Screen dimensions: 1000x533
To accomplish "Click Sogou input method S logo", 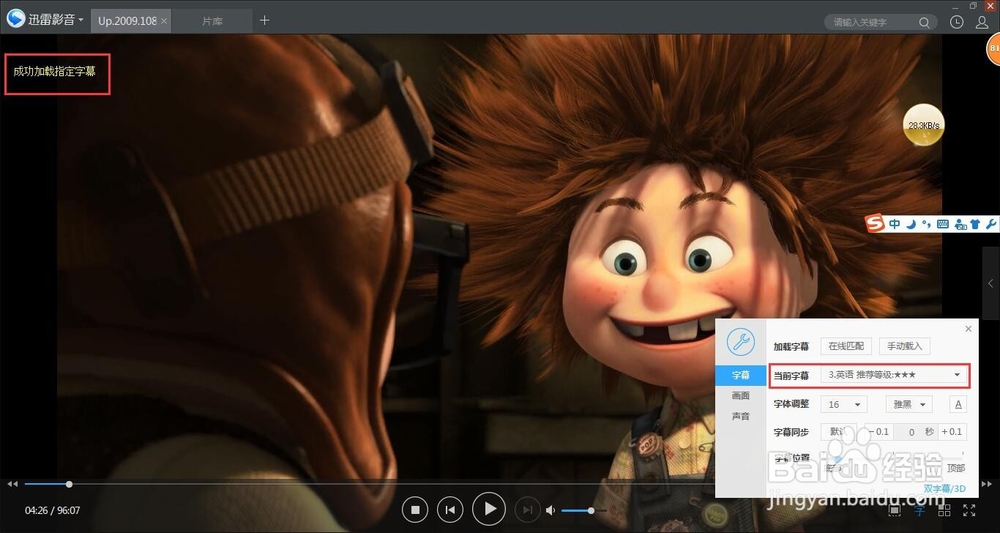I will pos(875,223).
